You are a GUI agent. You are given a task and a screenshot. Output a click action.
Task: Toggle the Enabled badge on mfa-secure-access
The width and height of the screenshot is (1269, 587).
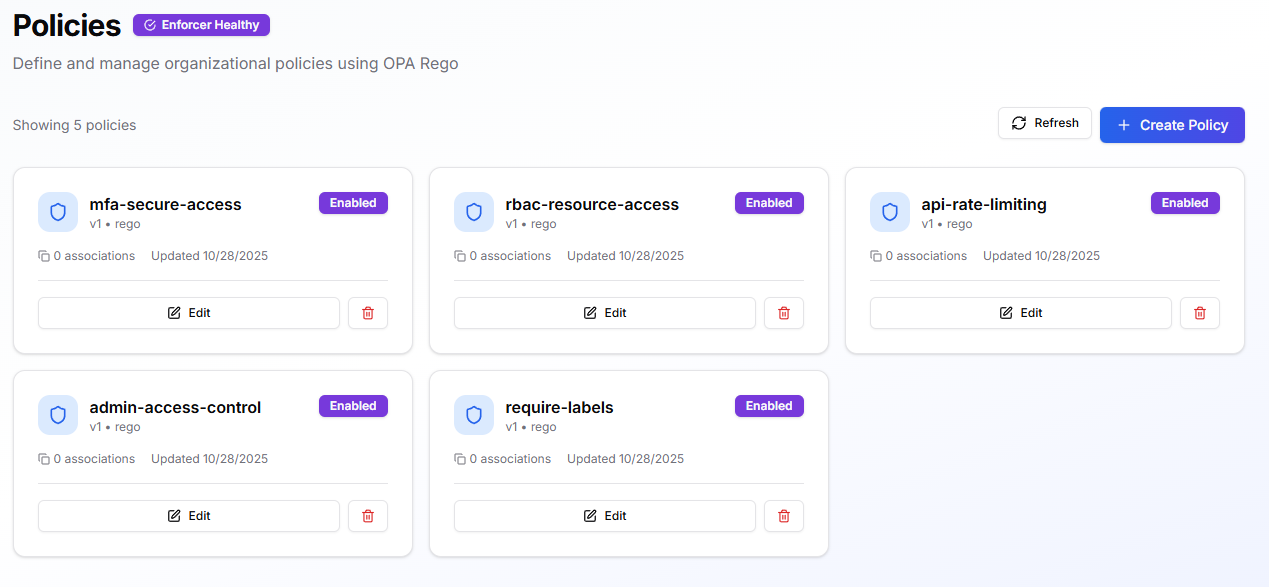[353, 202]
